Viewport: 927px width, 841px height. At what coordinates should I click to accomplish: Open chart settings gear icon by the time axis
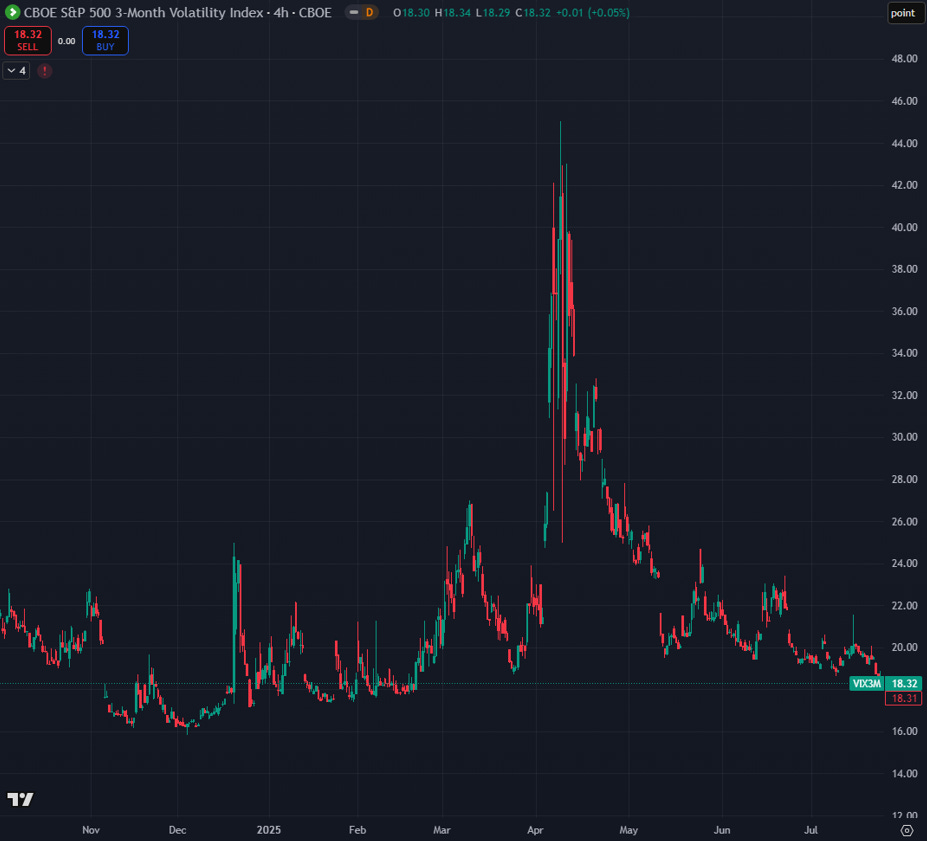click(x=906, y=830)
